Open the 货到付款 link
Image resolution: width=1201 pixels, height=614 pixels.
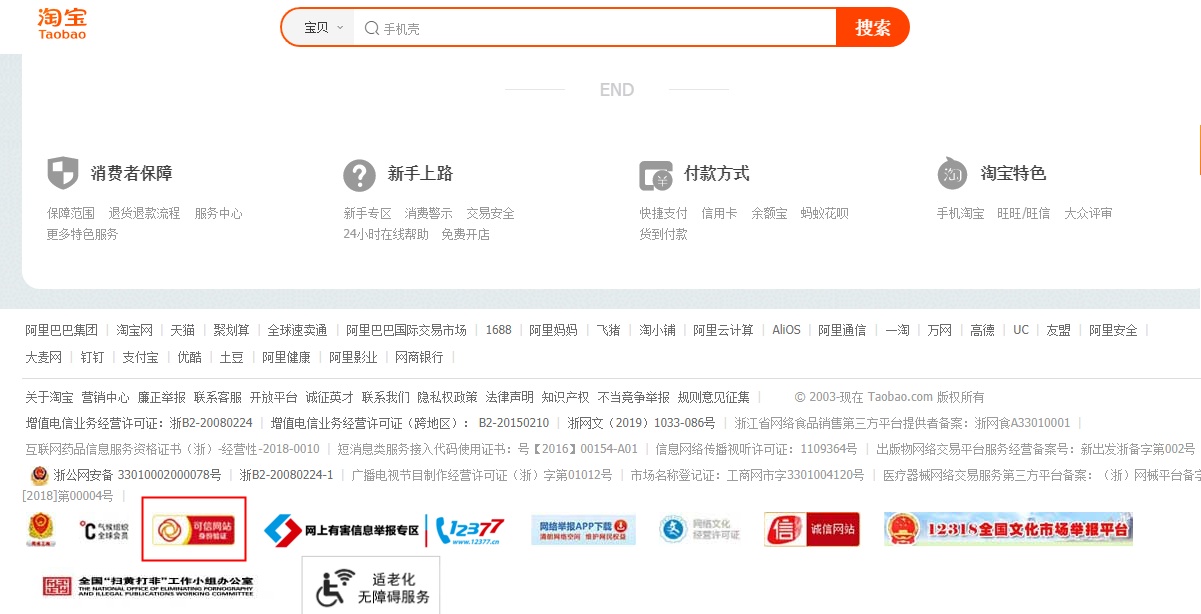pos(664,234)
